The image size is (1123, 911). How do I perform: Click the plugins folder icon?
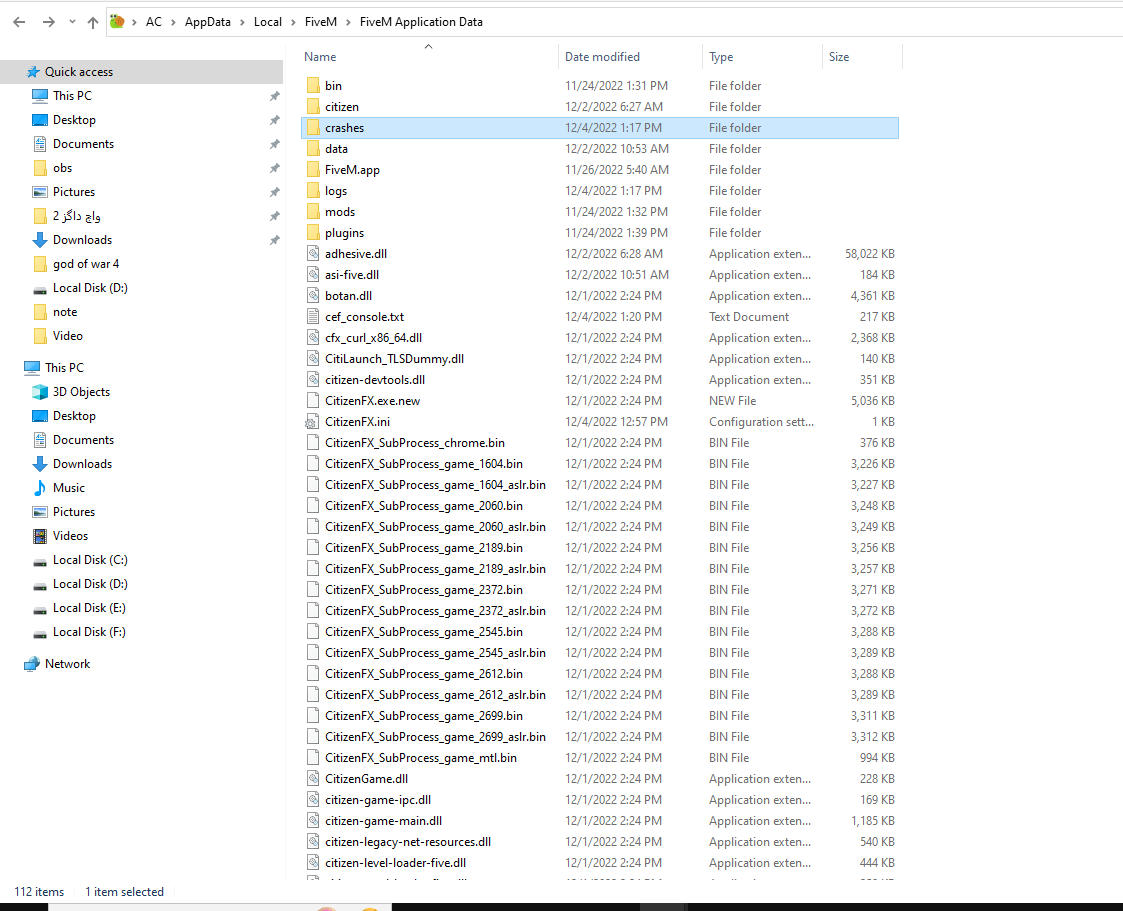(x=313, y=232)
